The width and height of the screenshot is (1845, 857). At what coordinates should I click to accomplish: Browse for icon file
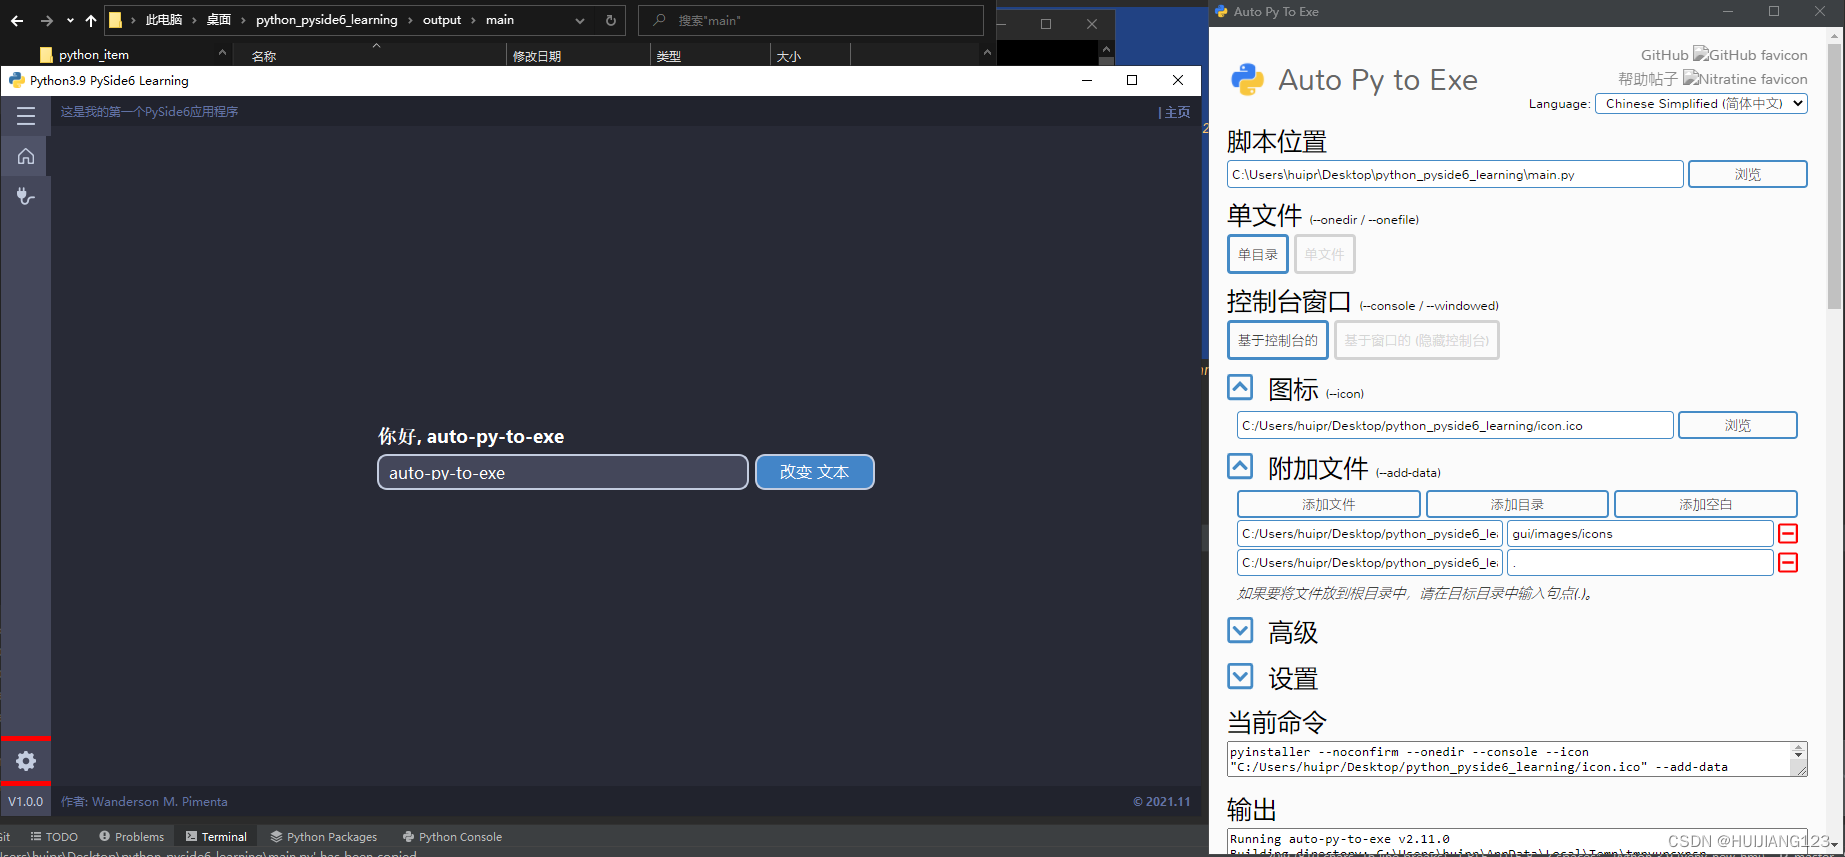point(1737,425)
